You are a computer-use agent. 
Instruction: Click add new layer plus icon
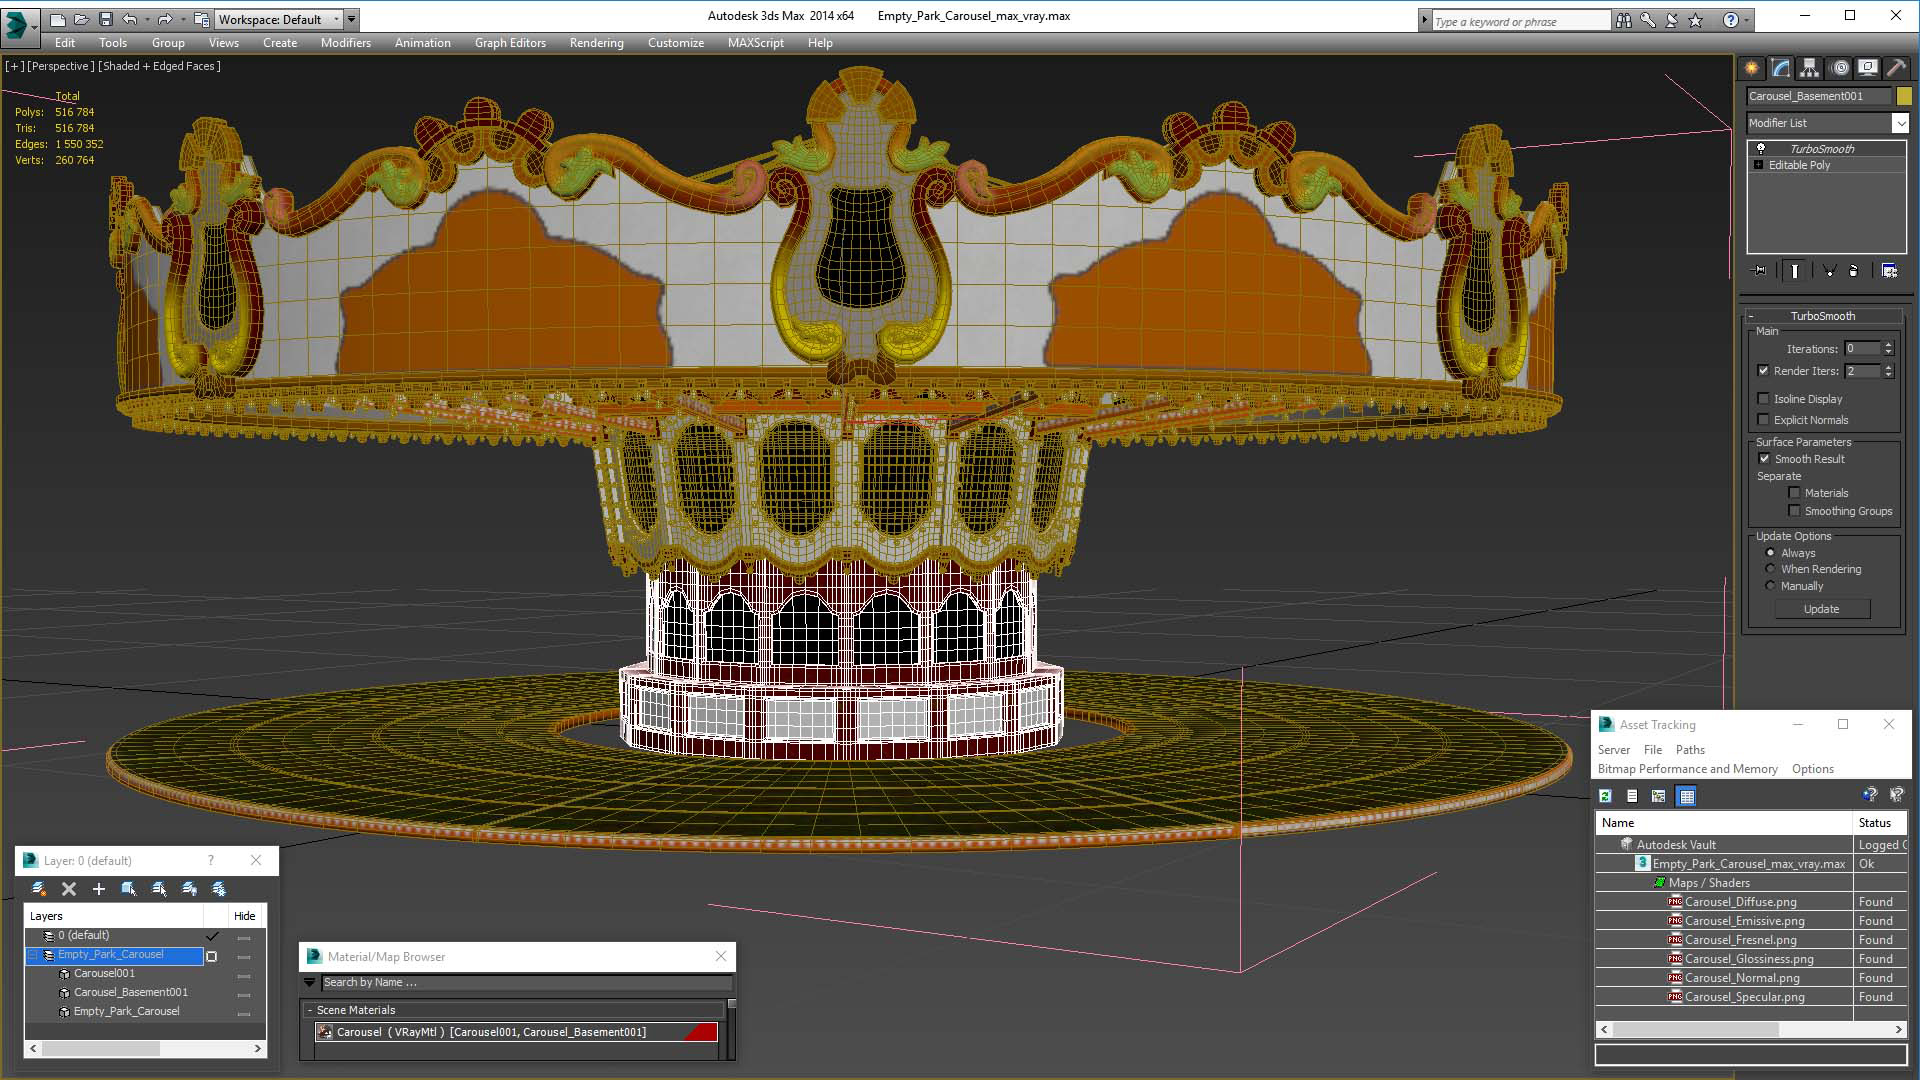pyautogui.click(x=98, y=889)
